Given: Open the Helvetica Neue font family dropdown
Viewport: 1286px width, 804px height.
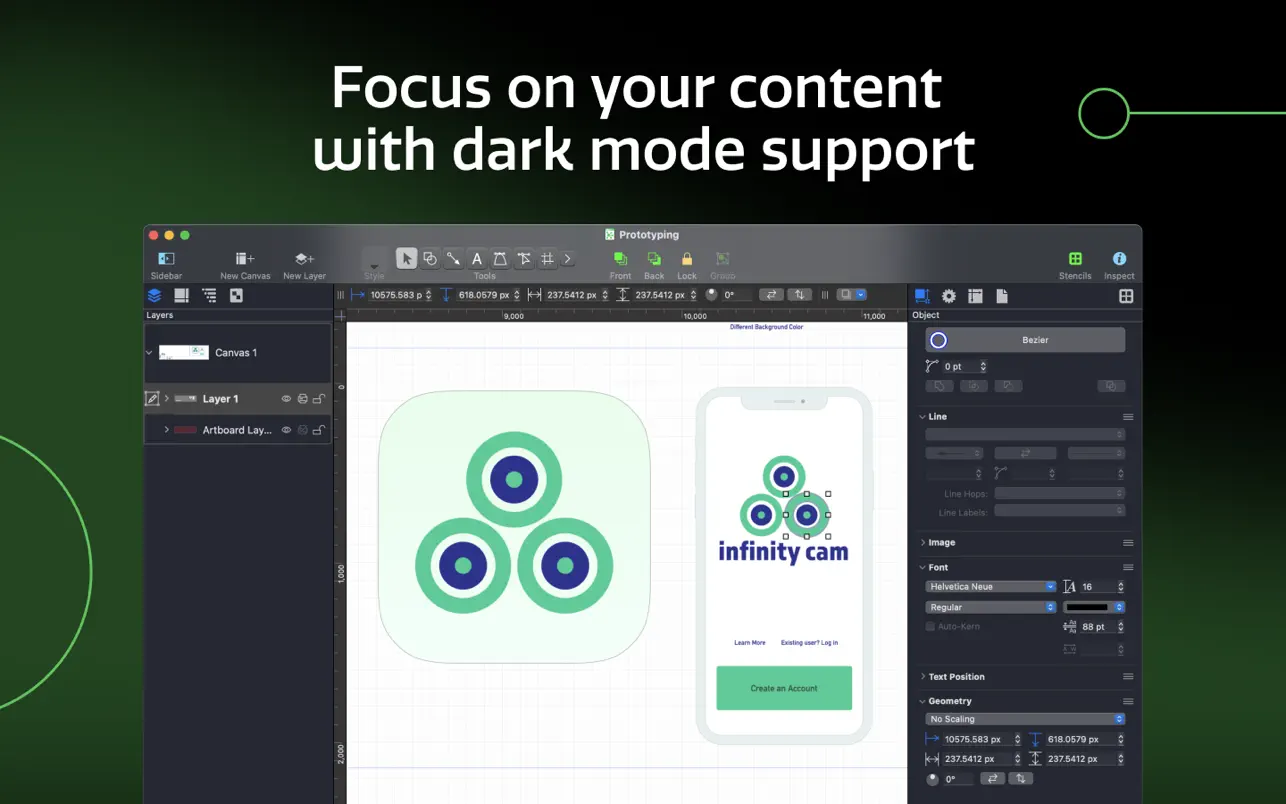Looking at the screenshot, I should point(990,587).
